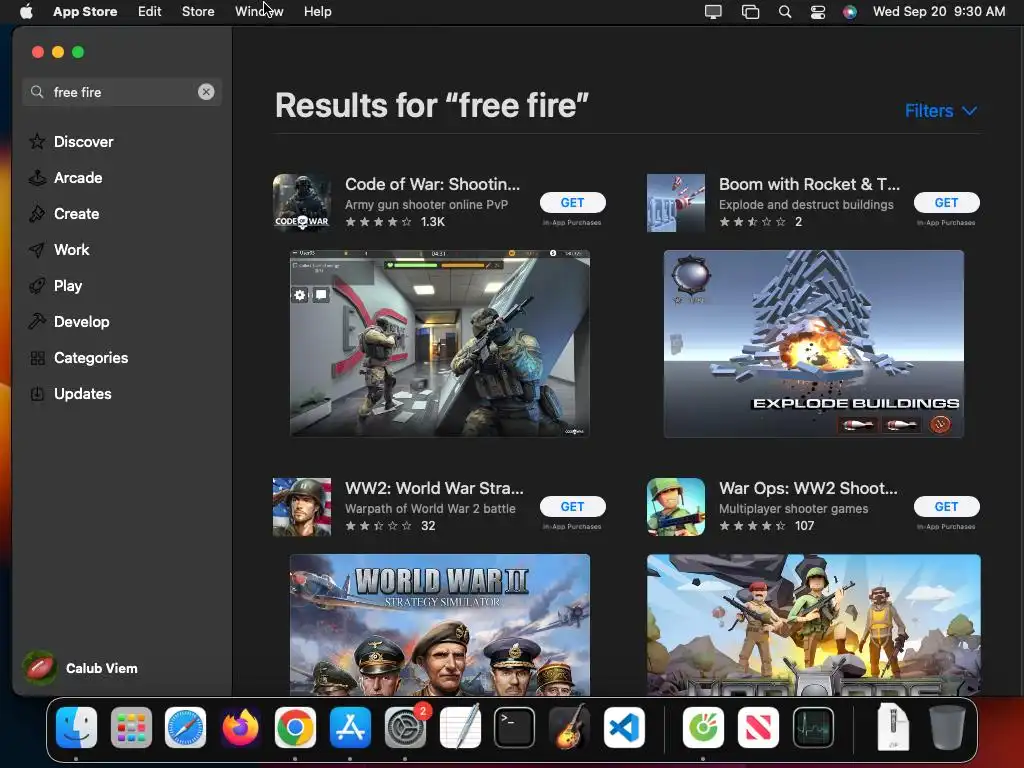View Explode Buildings screenshot
Image resolution: width=1024 pixels, height=768 pixels.
pos(814,344)
